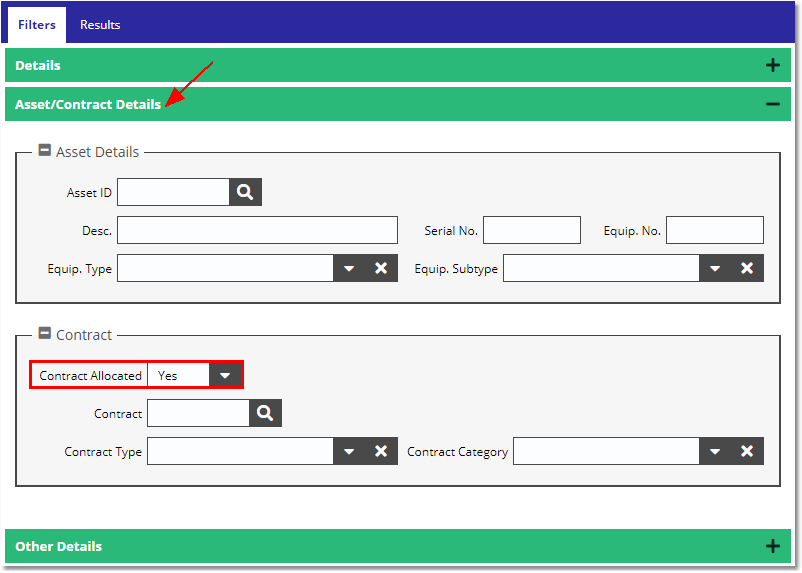Switch to the Filters tab
This screenshot has width=802, height=573.
[x=37, y=25]
